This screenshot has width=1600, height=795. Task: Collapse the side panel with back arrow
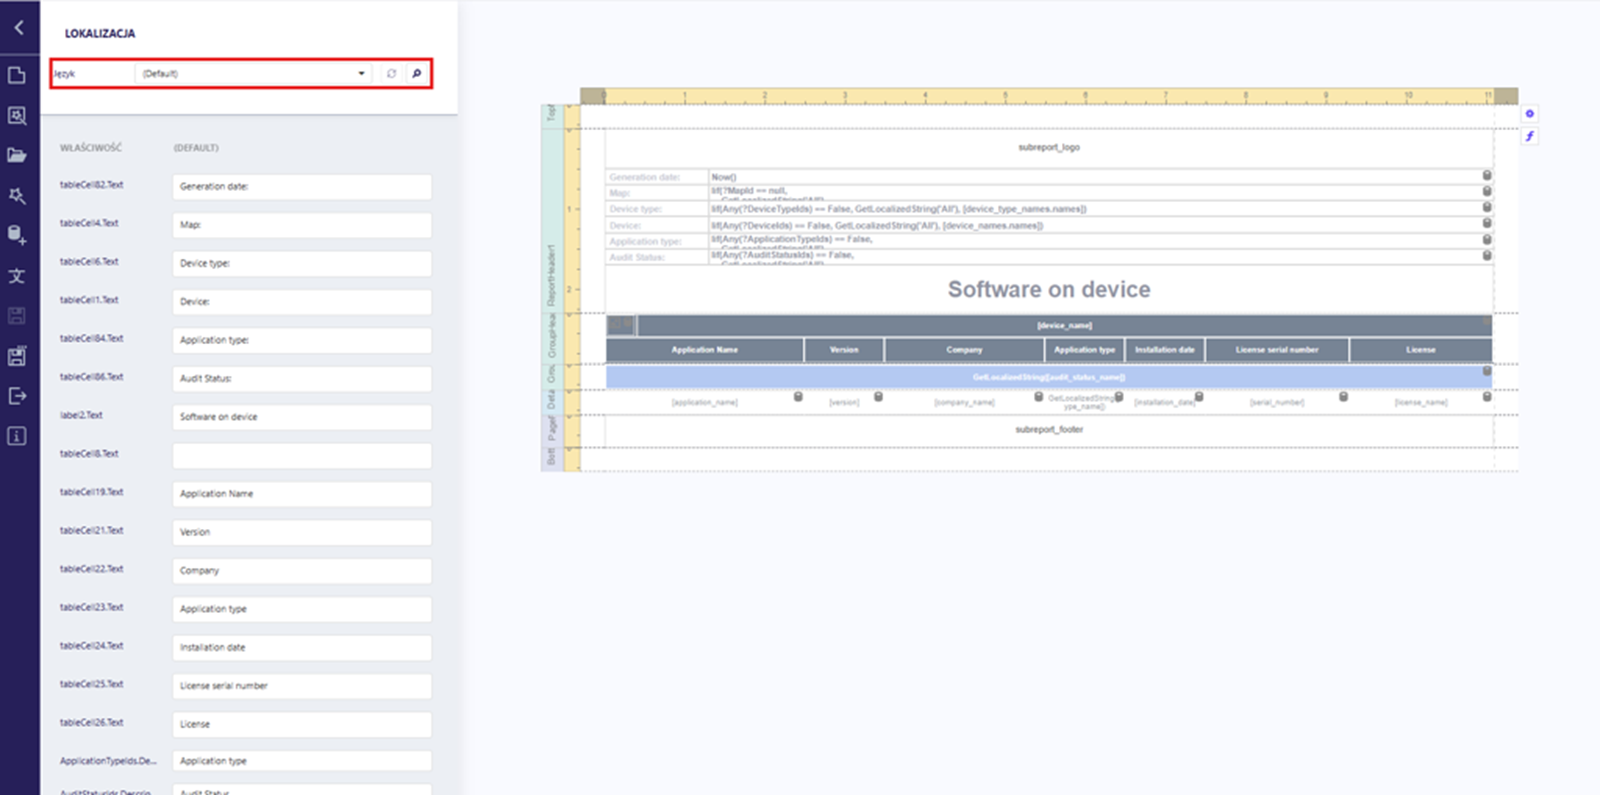click(19, 28)
